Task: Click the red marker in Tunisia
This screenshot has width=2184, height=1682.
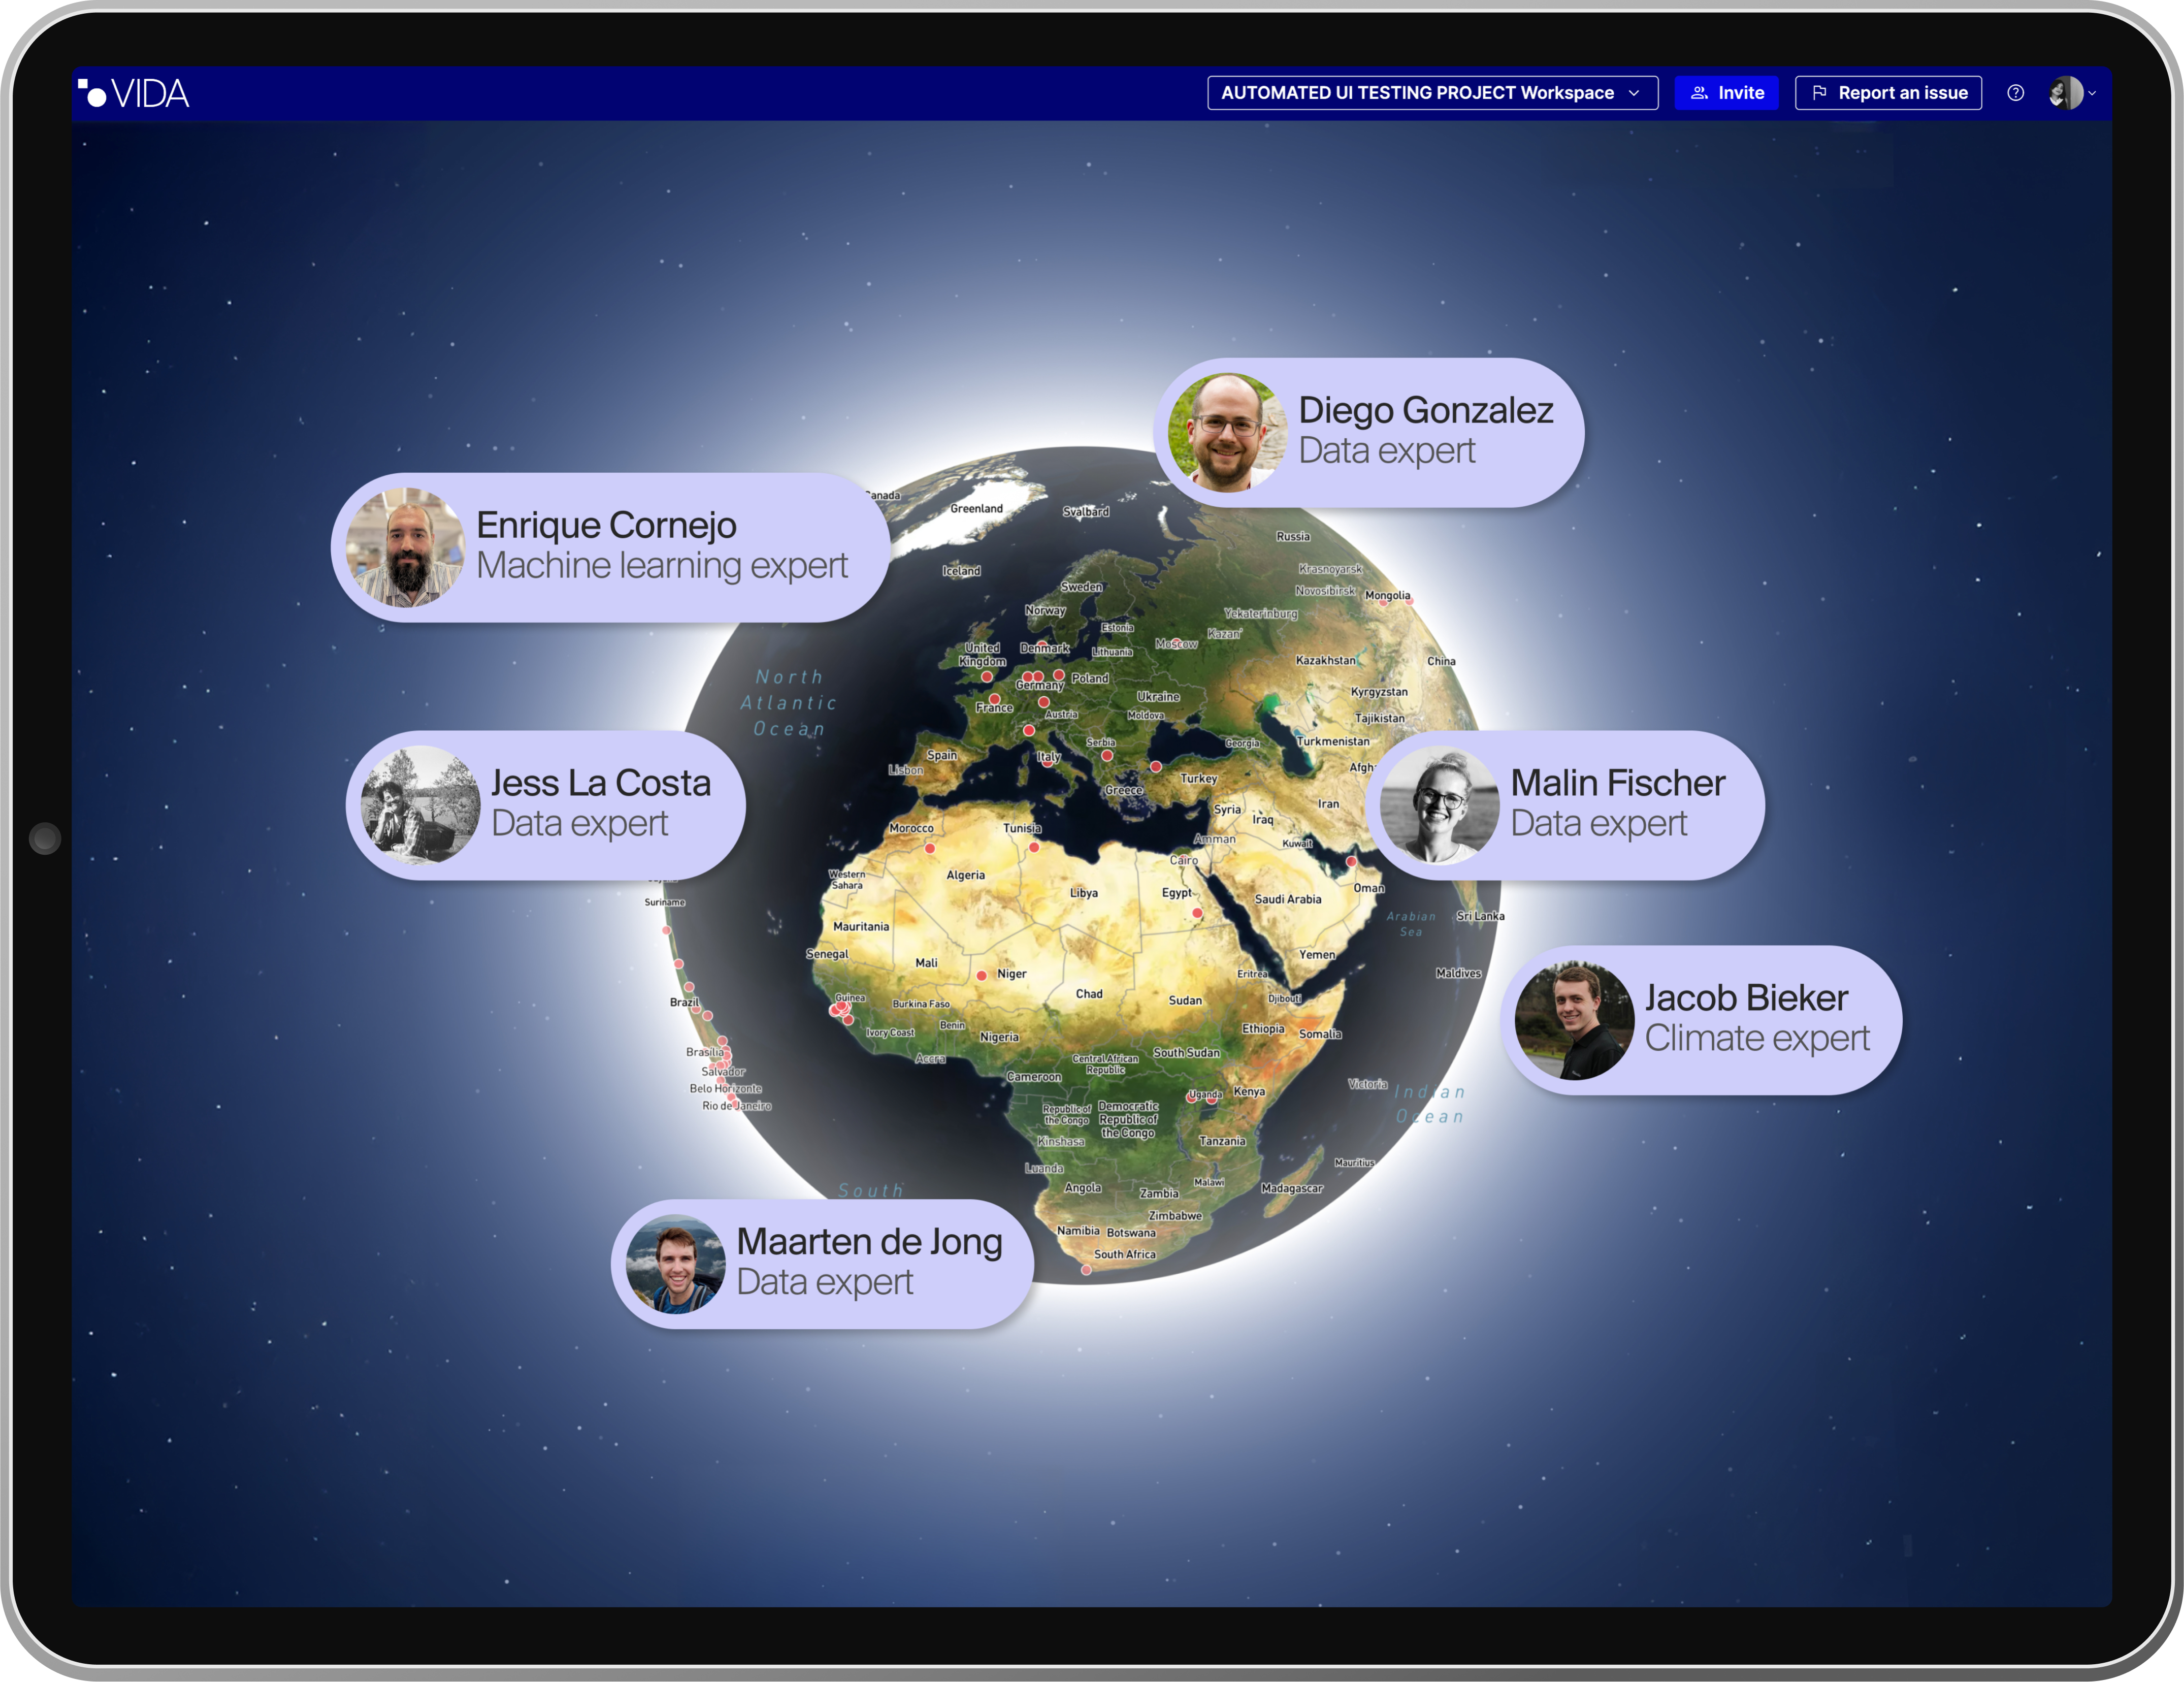Action: point(1034,847)
